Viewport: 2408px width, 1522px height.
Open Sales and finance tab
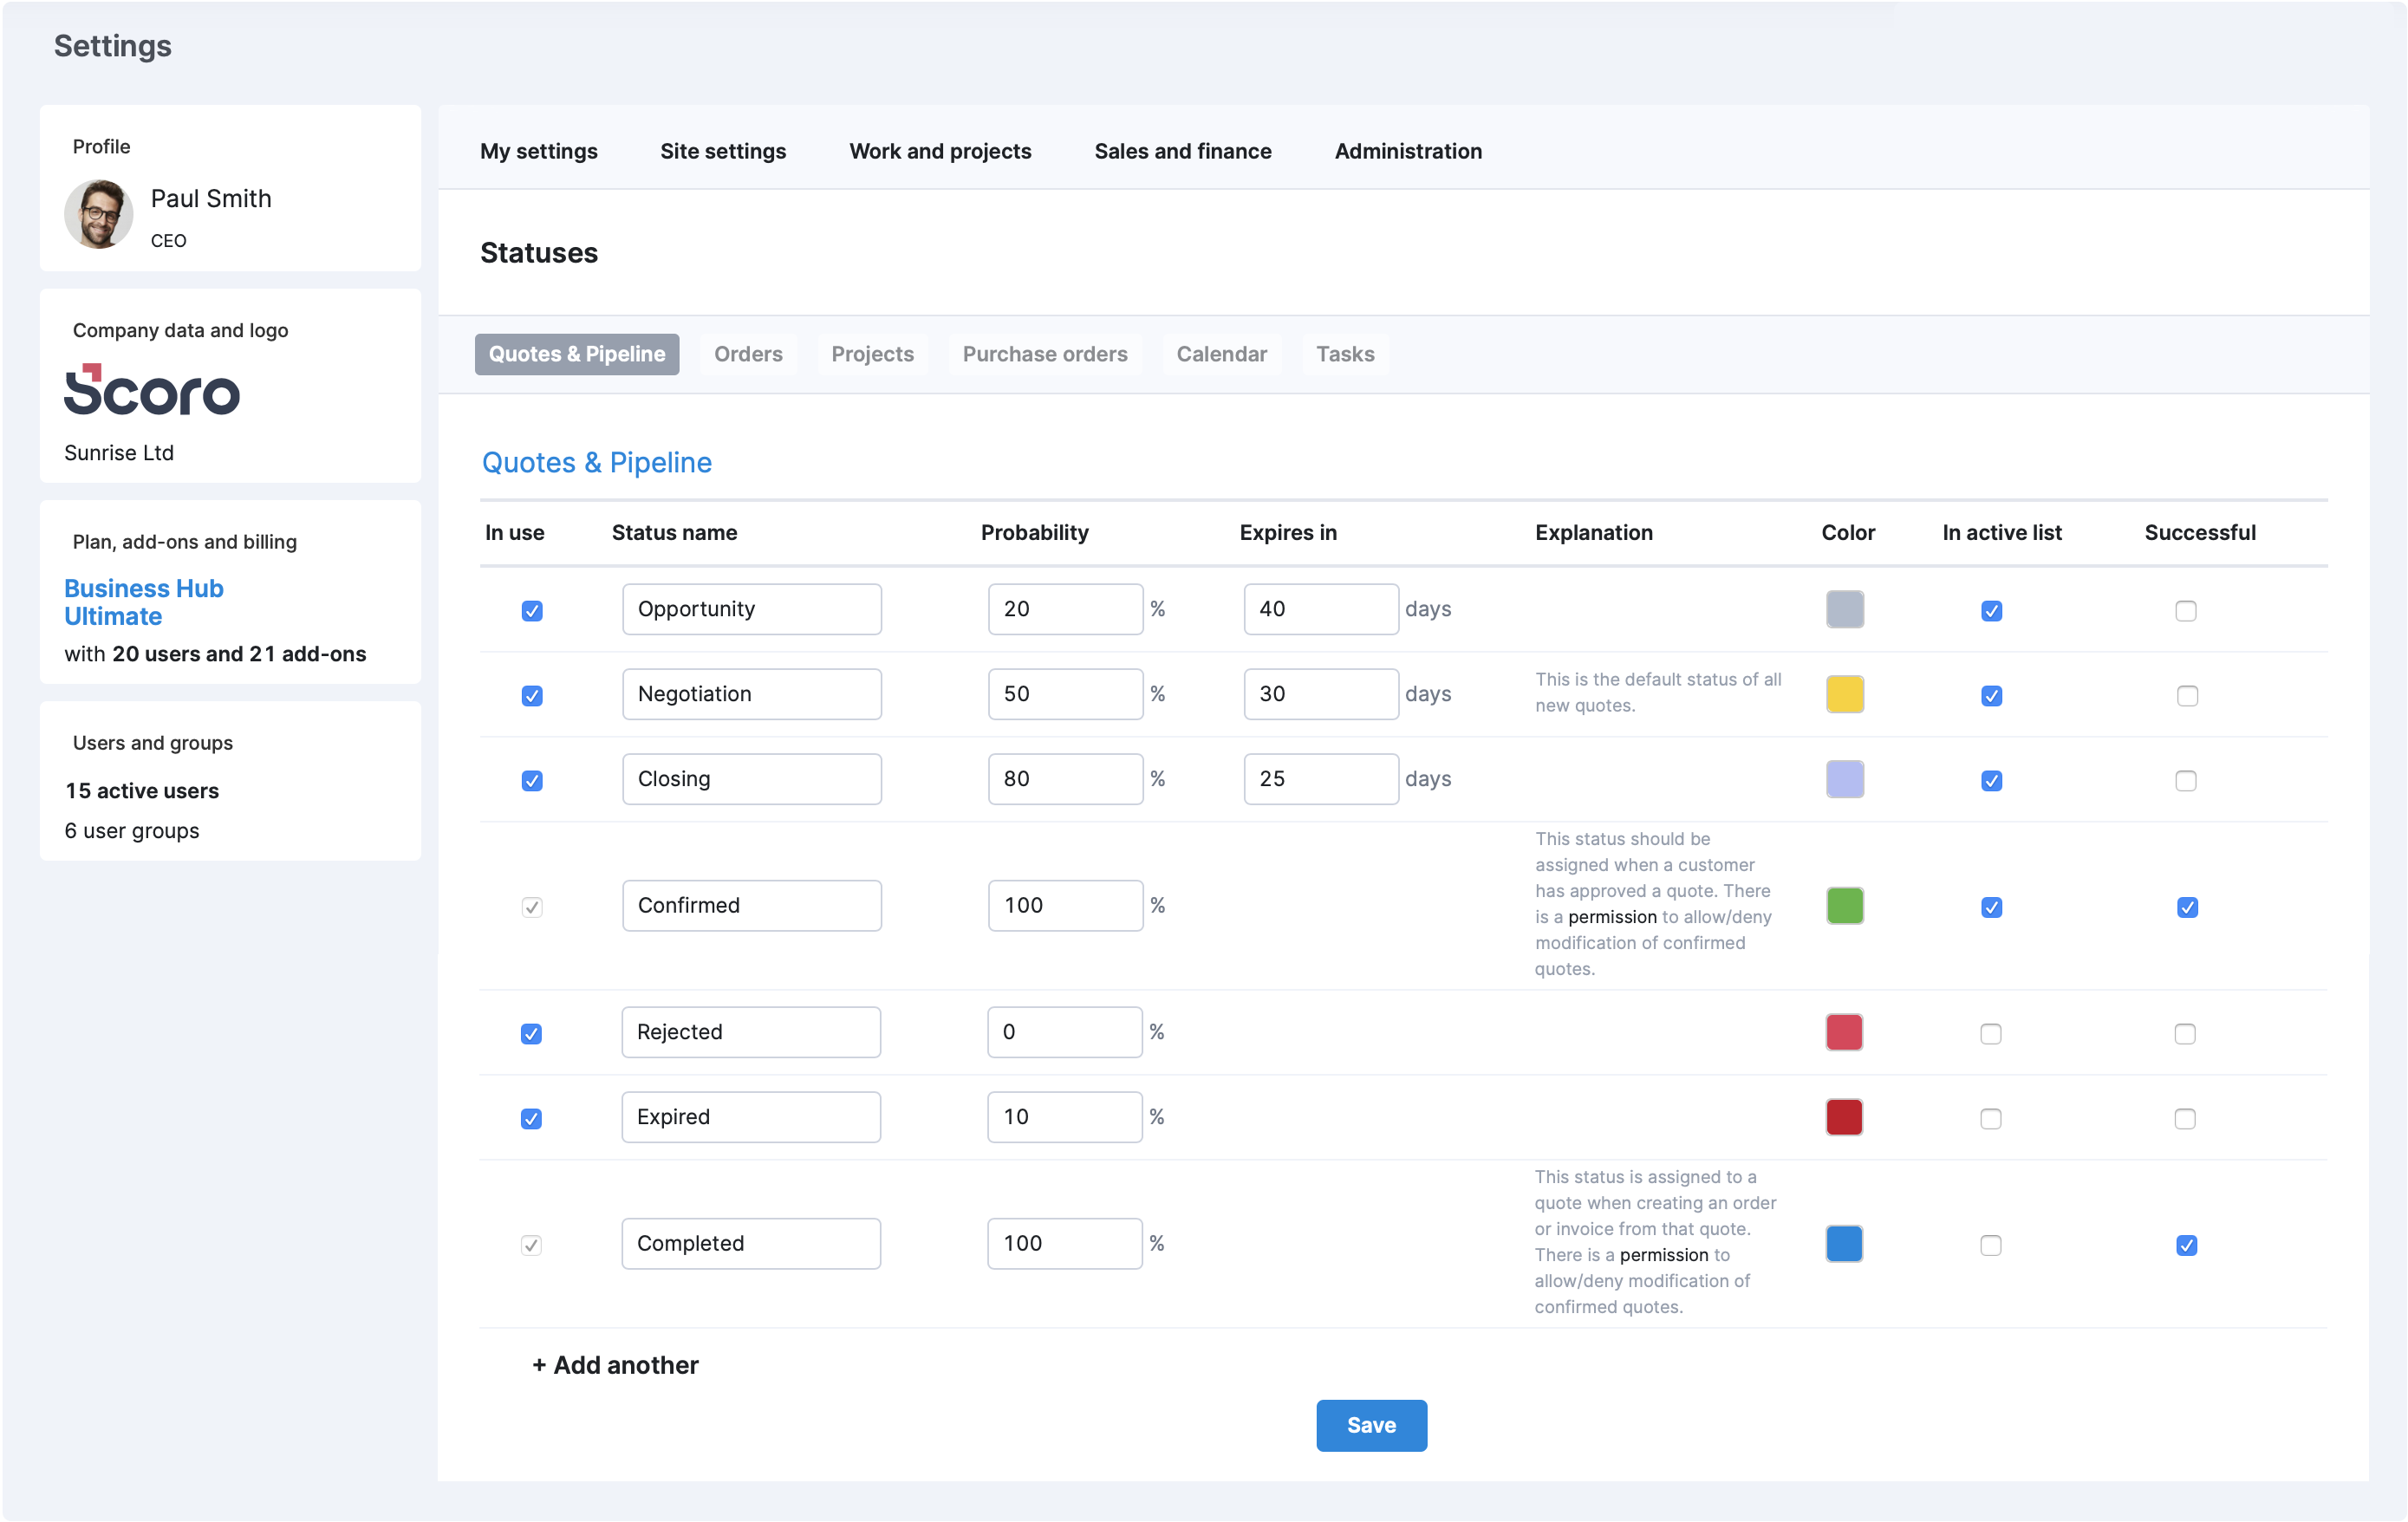pos(1183,151)
